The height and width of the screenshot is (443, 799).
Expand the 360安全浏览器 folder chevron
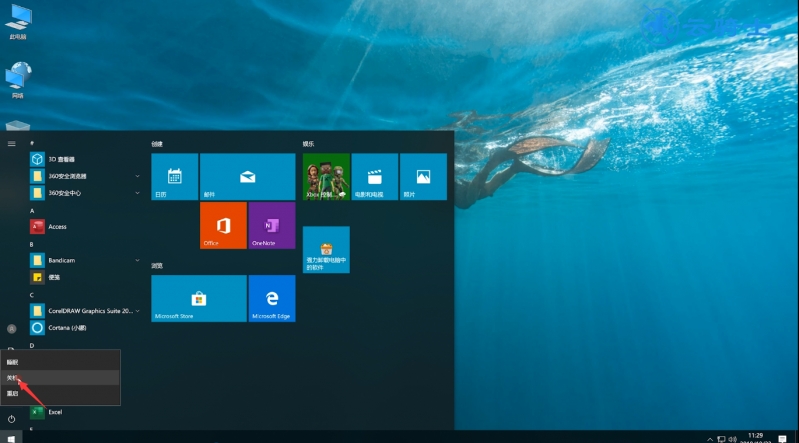[137, 176]
